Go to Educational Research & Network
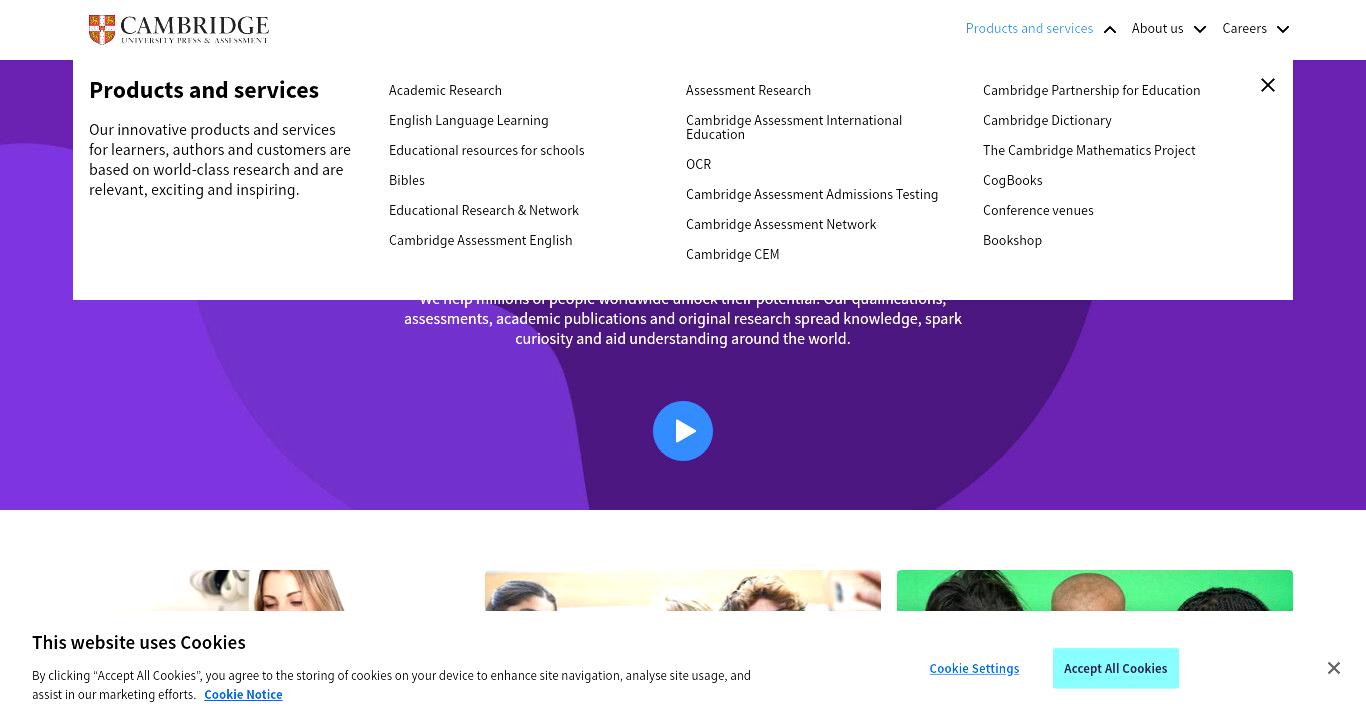This screenshot has width=1366, height=728. (483, 210)
